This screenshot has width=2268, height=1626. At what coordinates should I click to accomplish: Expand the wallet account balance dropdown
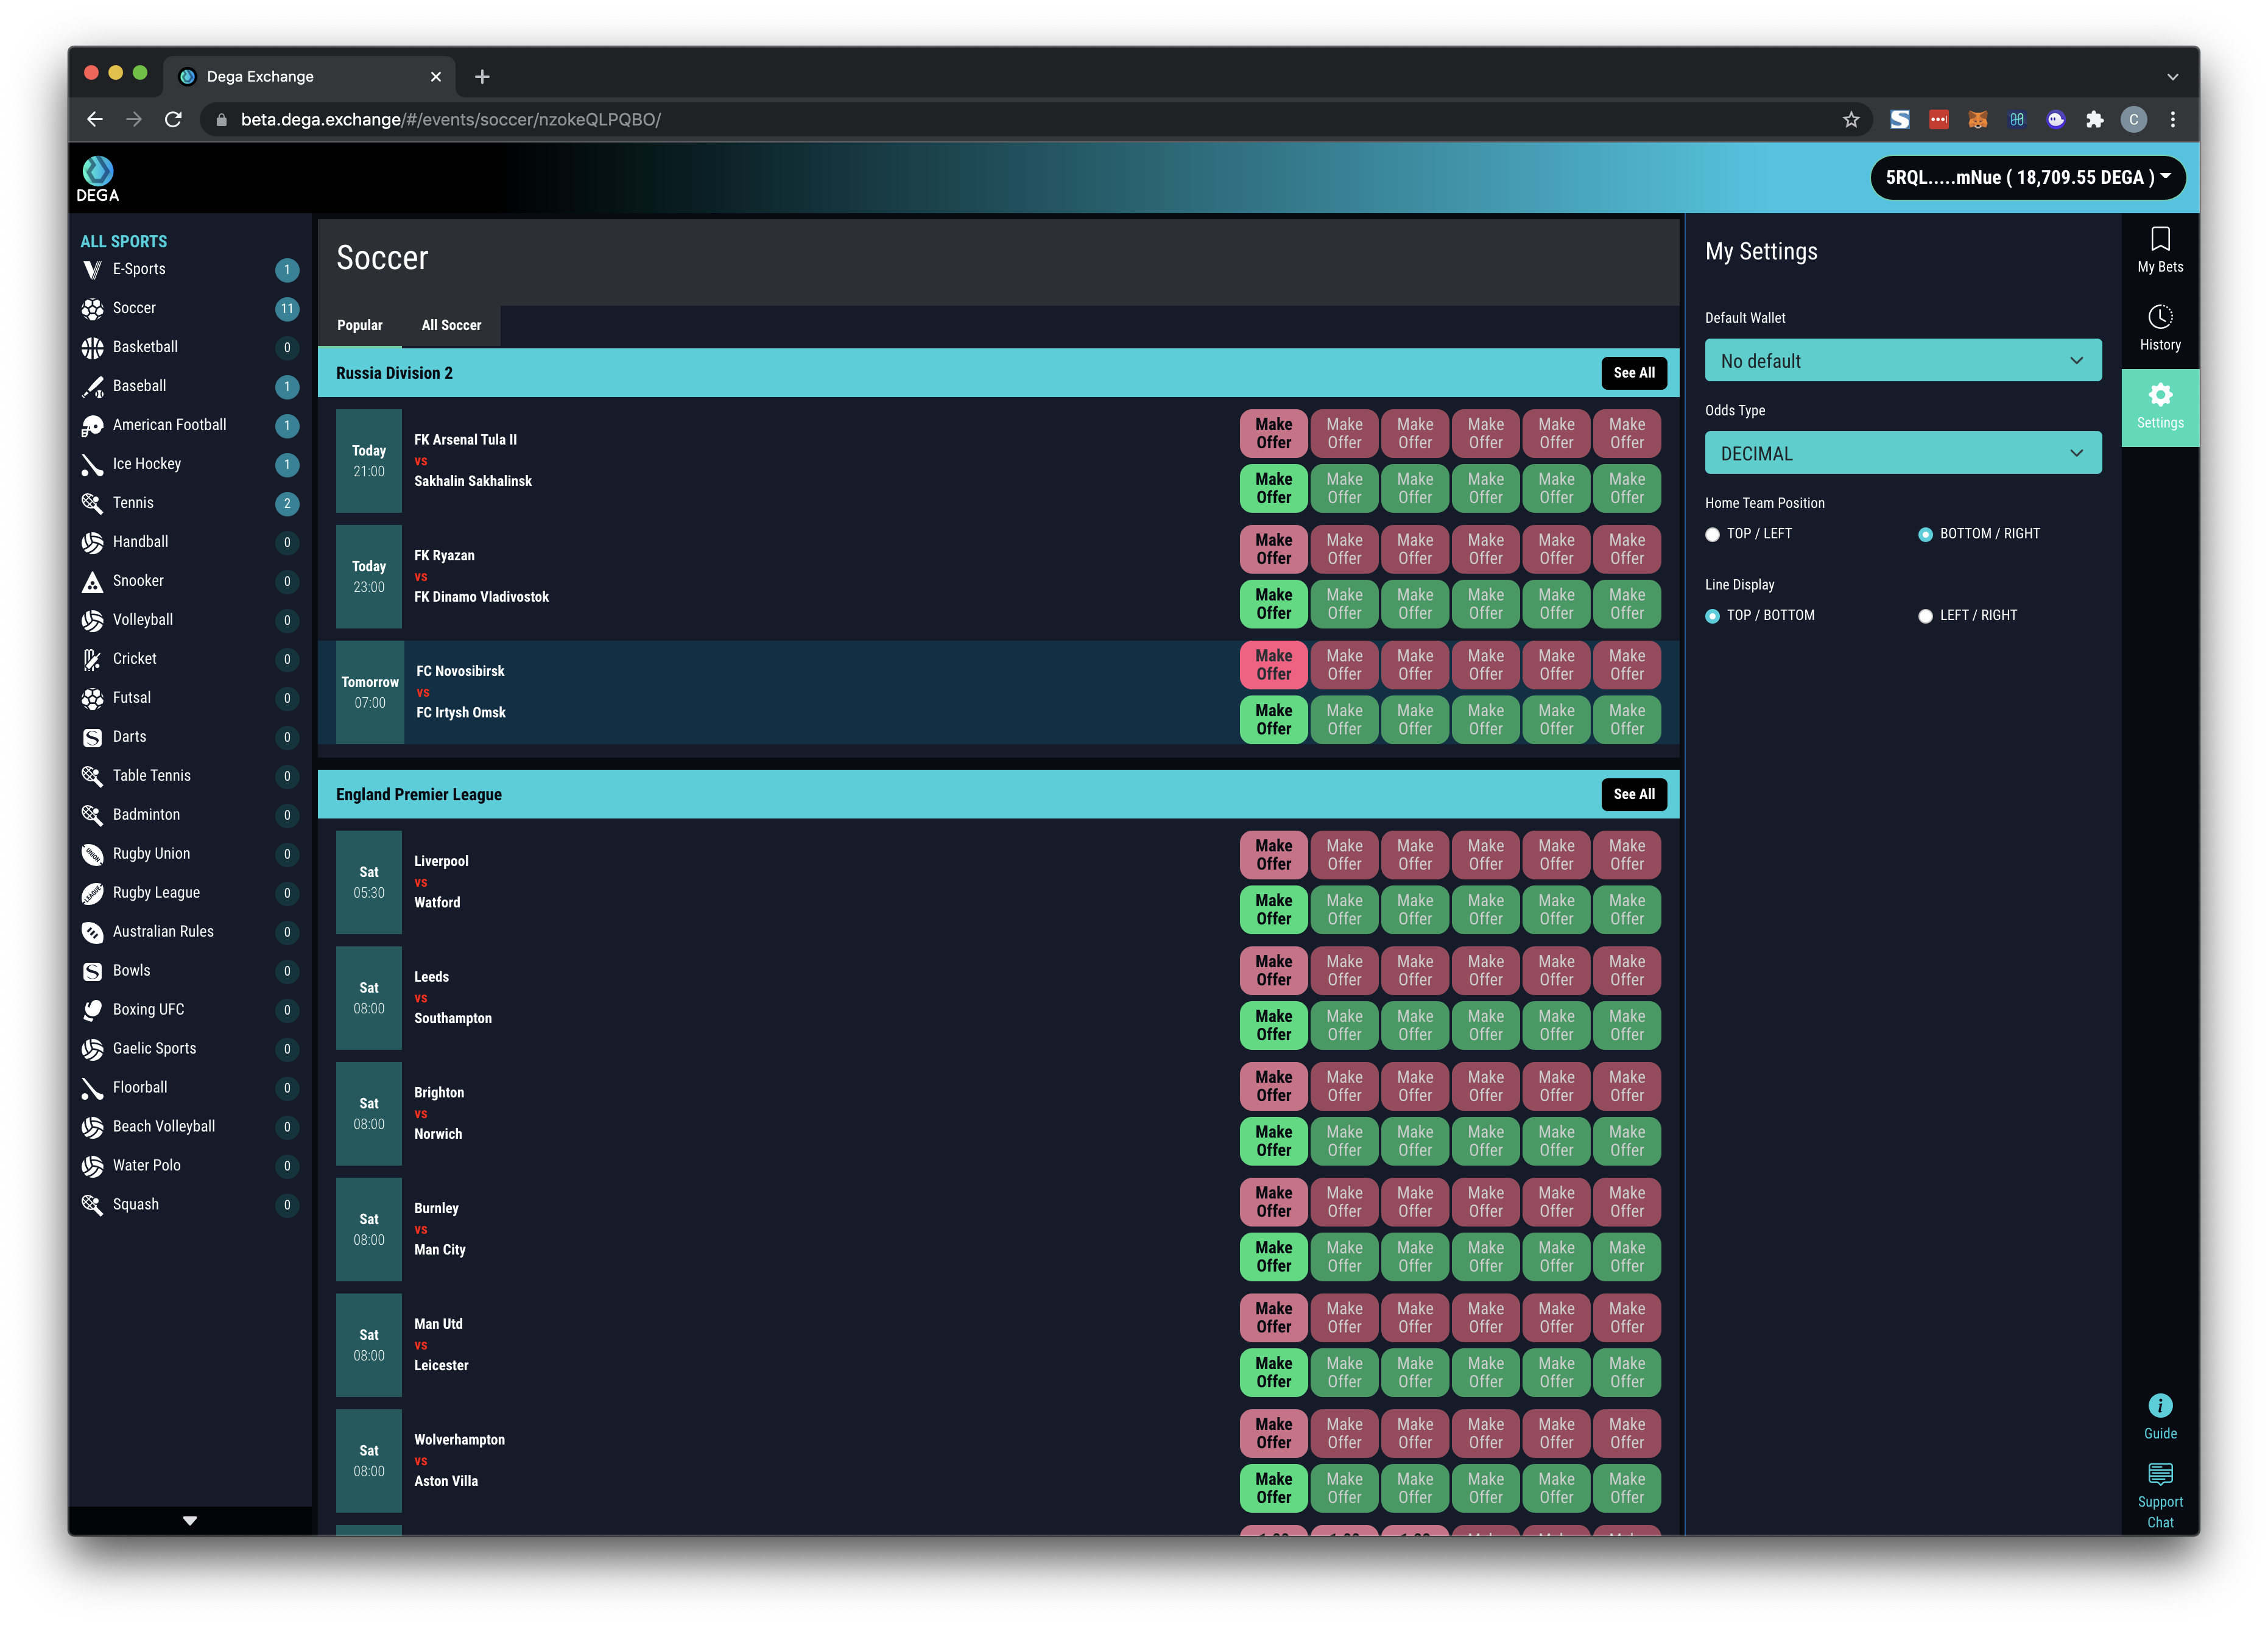pos(2026,178)
